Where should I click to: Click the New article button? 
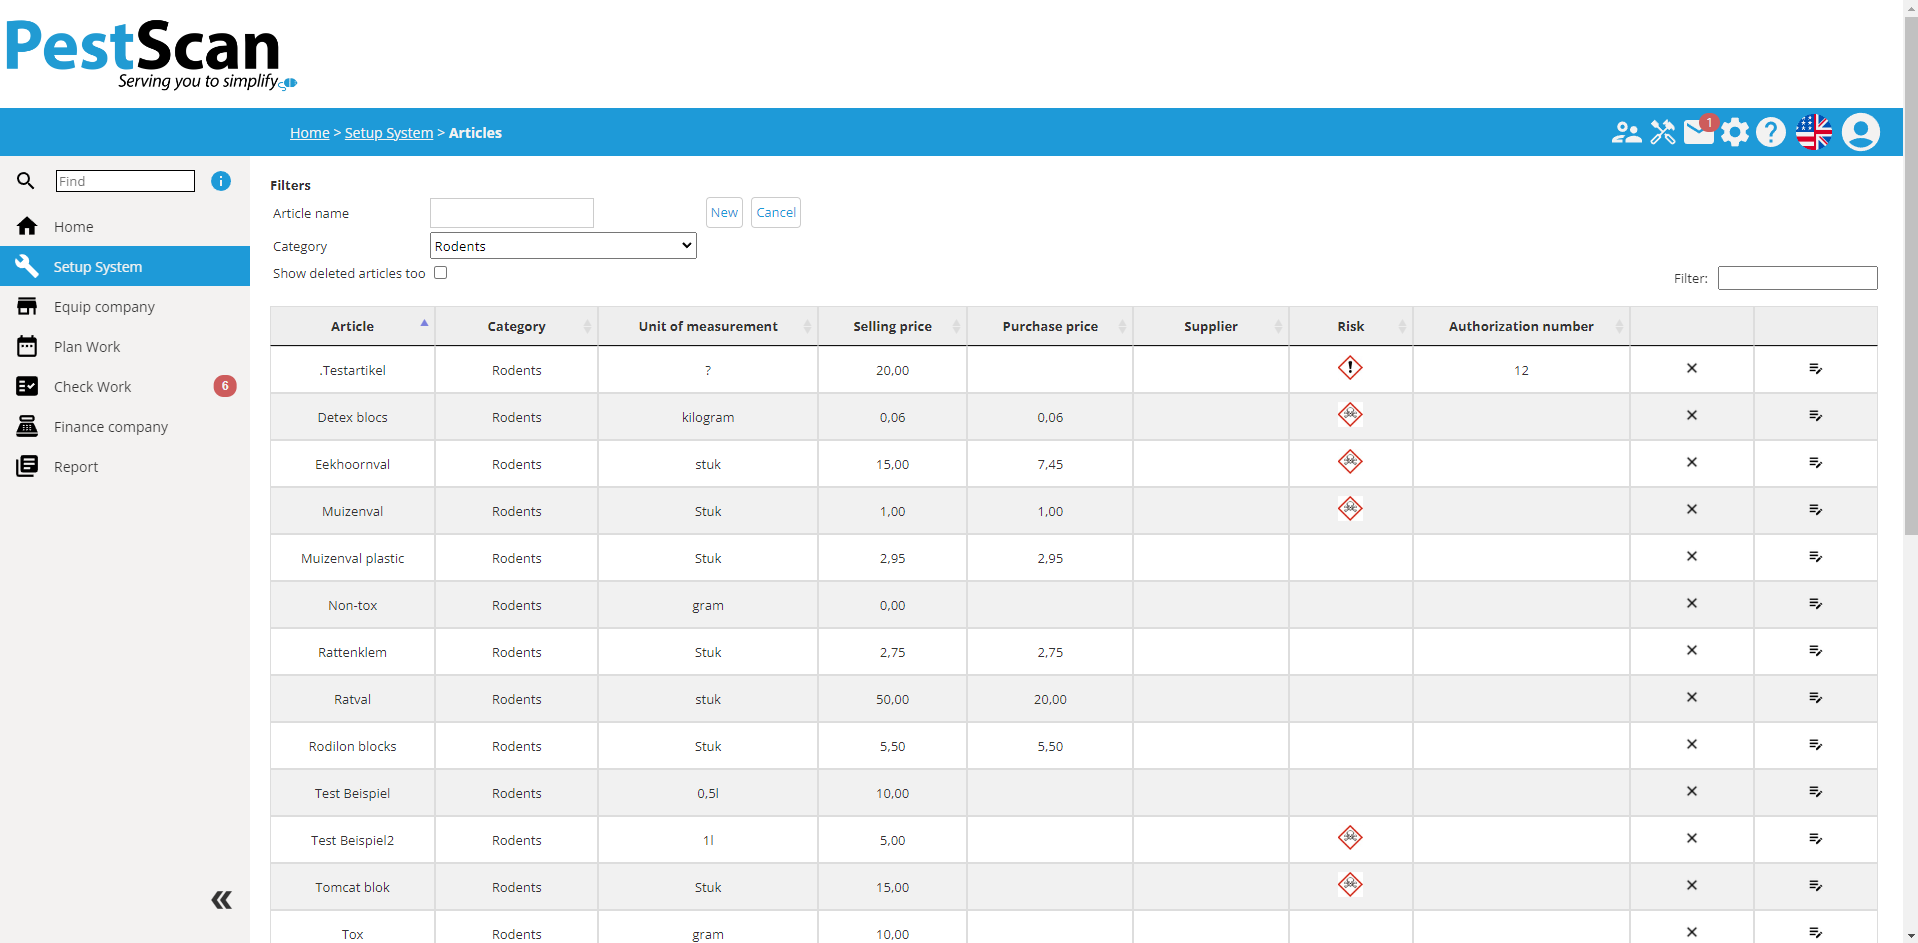click(724, 213)
